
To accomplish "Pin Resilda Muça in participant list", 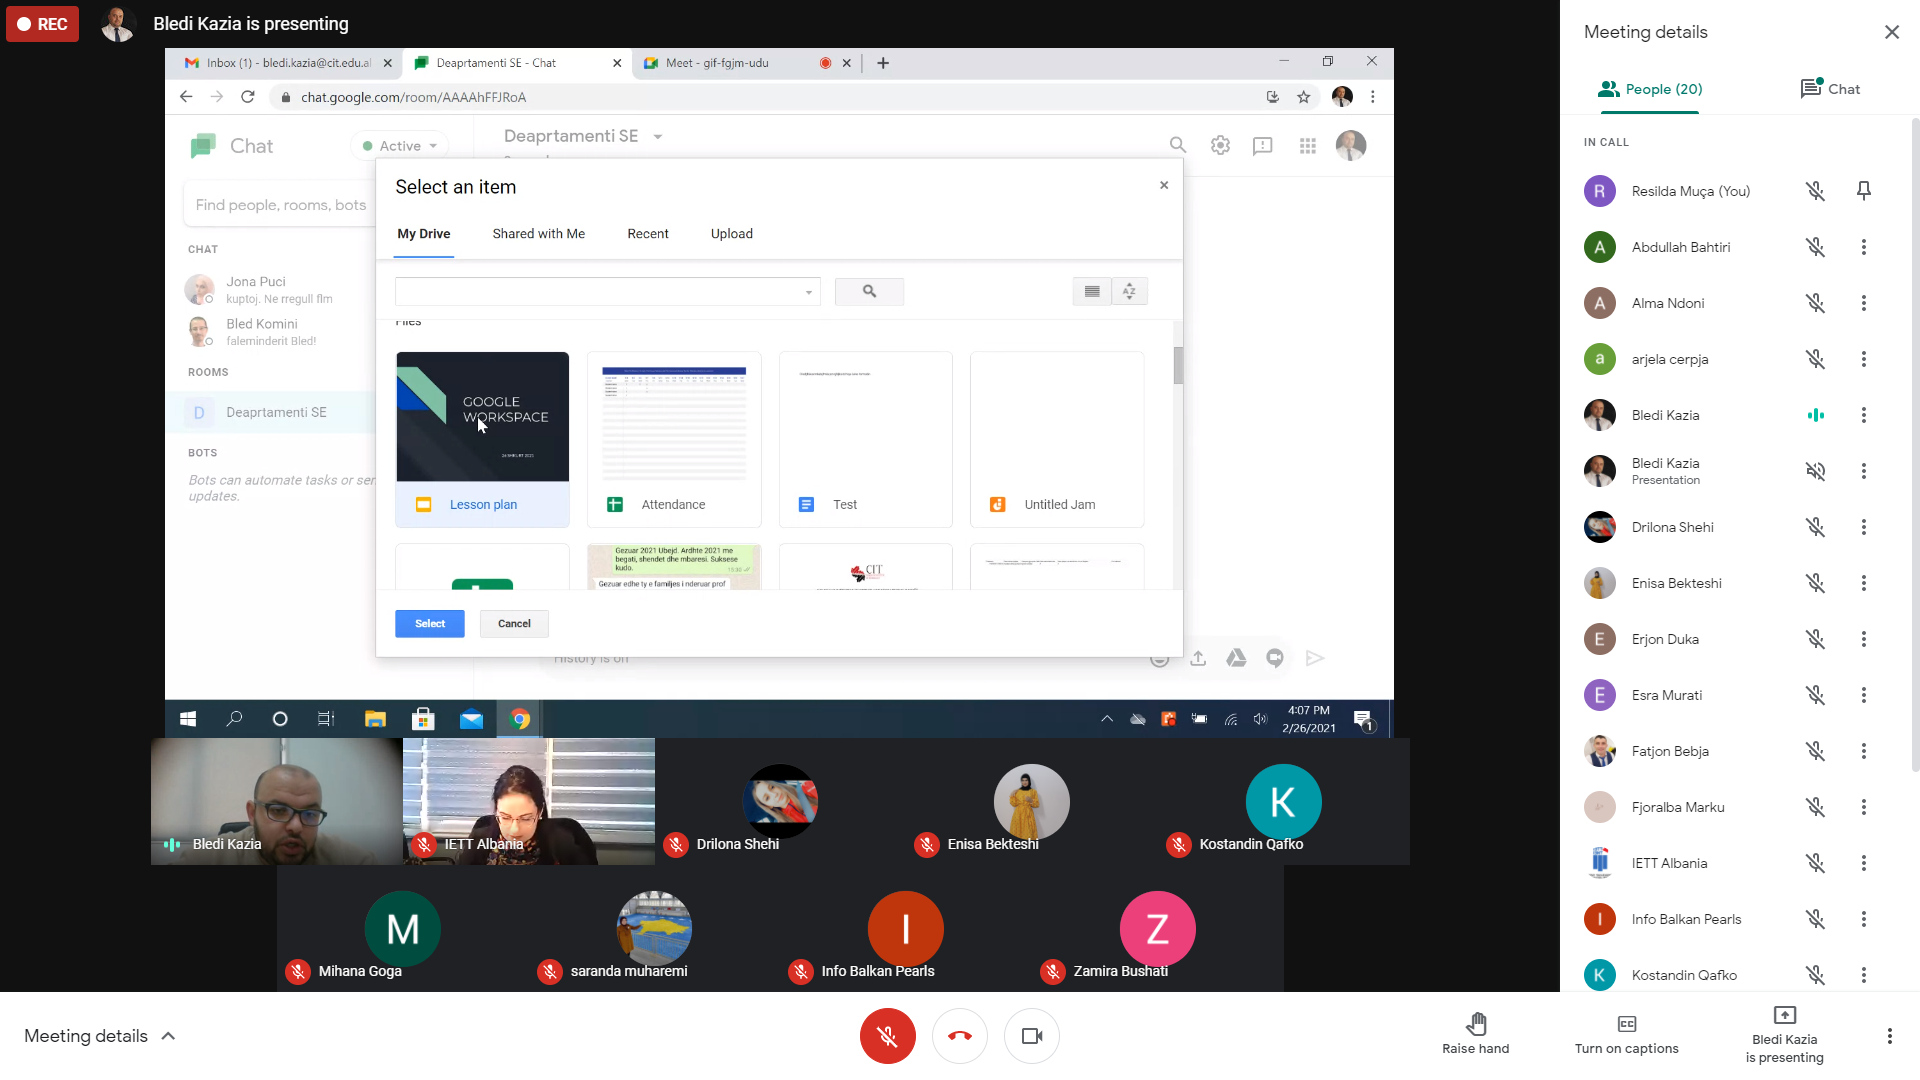I will coord(1863,191).
